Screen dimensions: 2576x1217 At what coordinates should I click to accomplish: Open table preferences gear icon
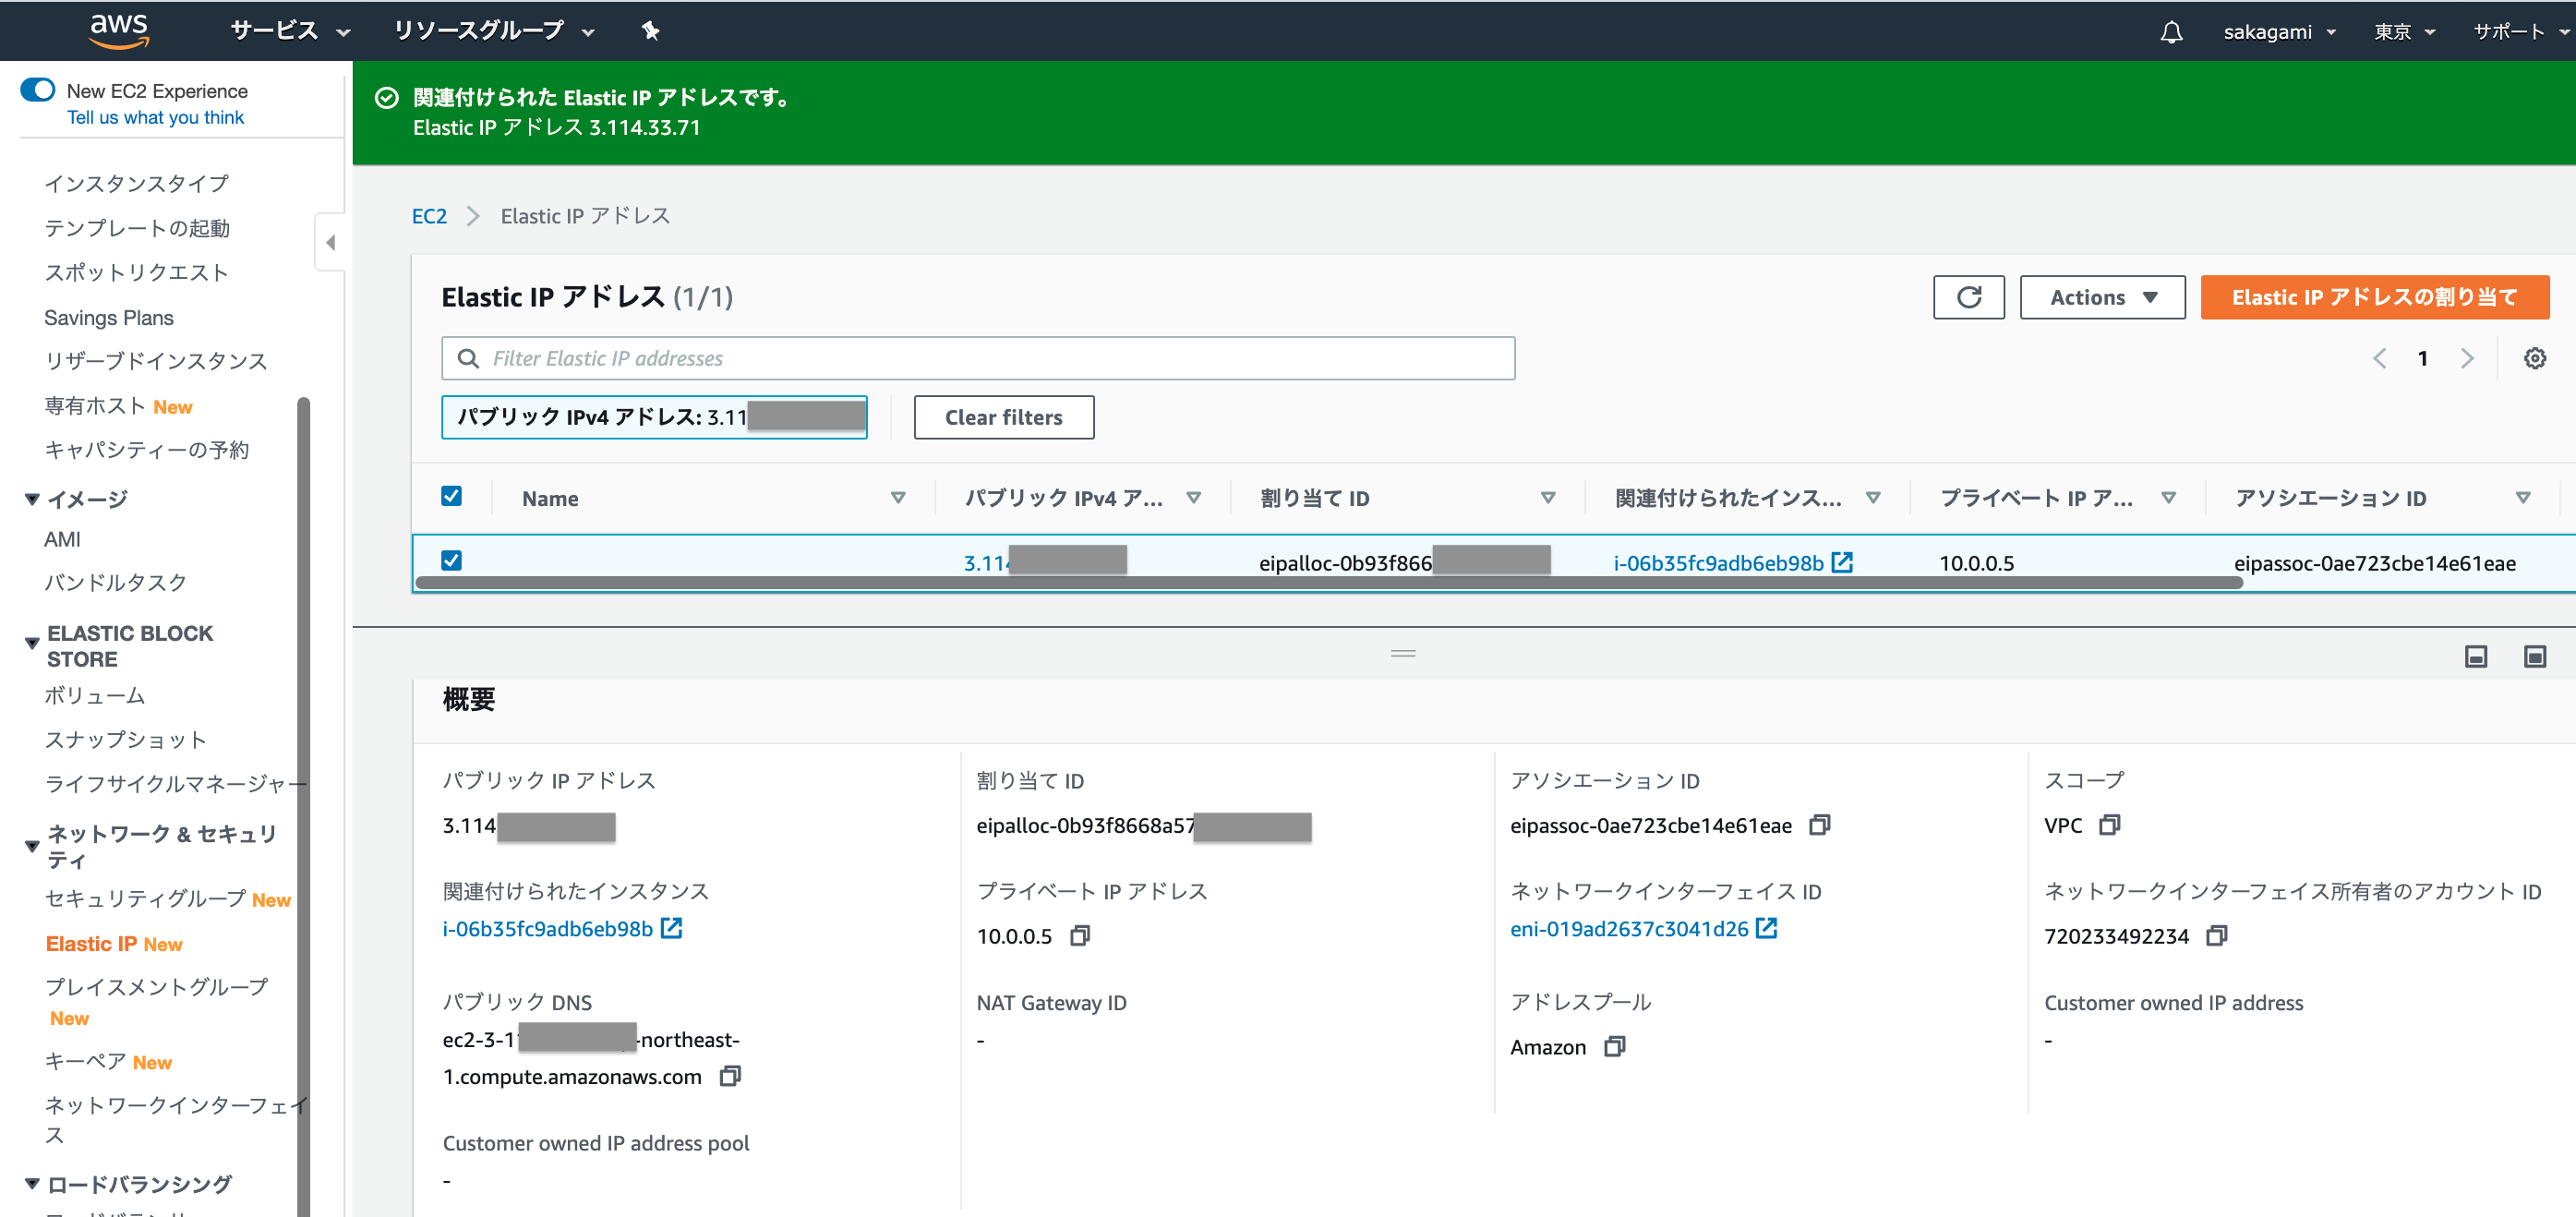[x=2534, y=358]
